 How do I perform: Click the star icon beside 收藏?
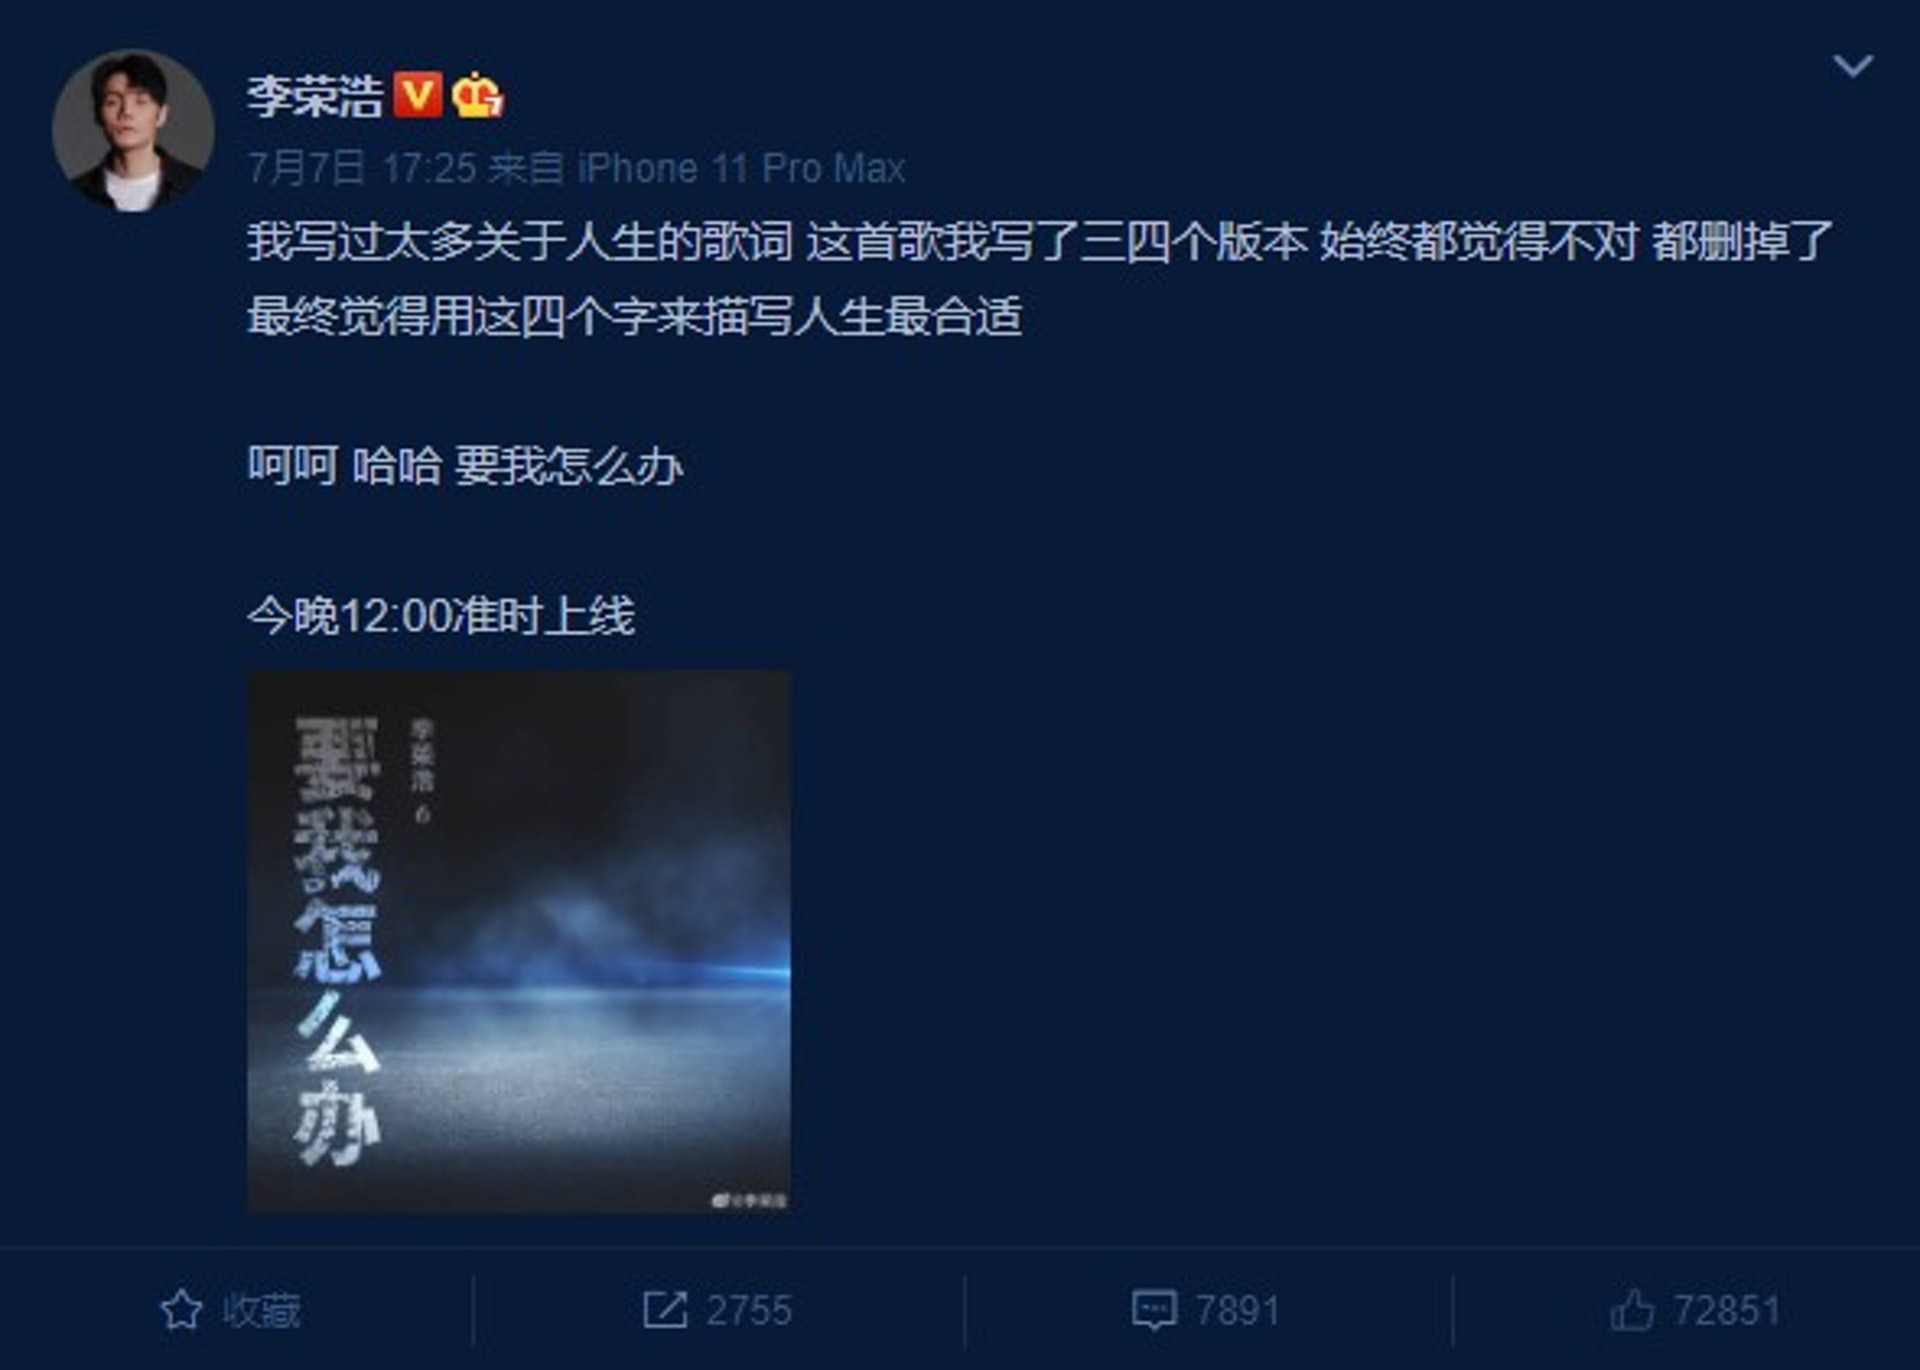pos(181,1310)
